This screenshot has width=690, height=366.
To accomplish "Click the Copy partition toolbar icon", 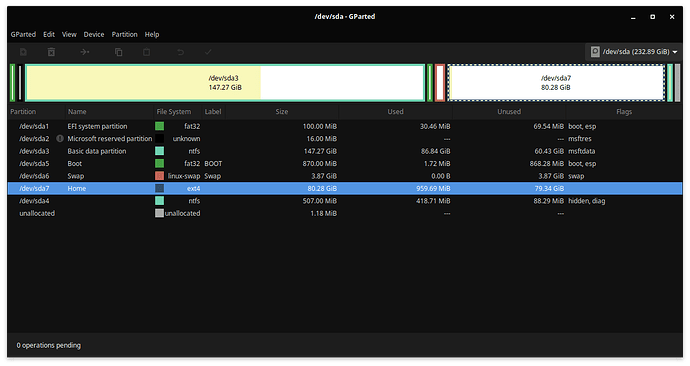I will point(118,52).
